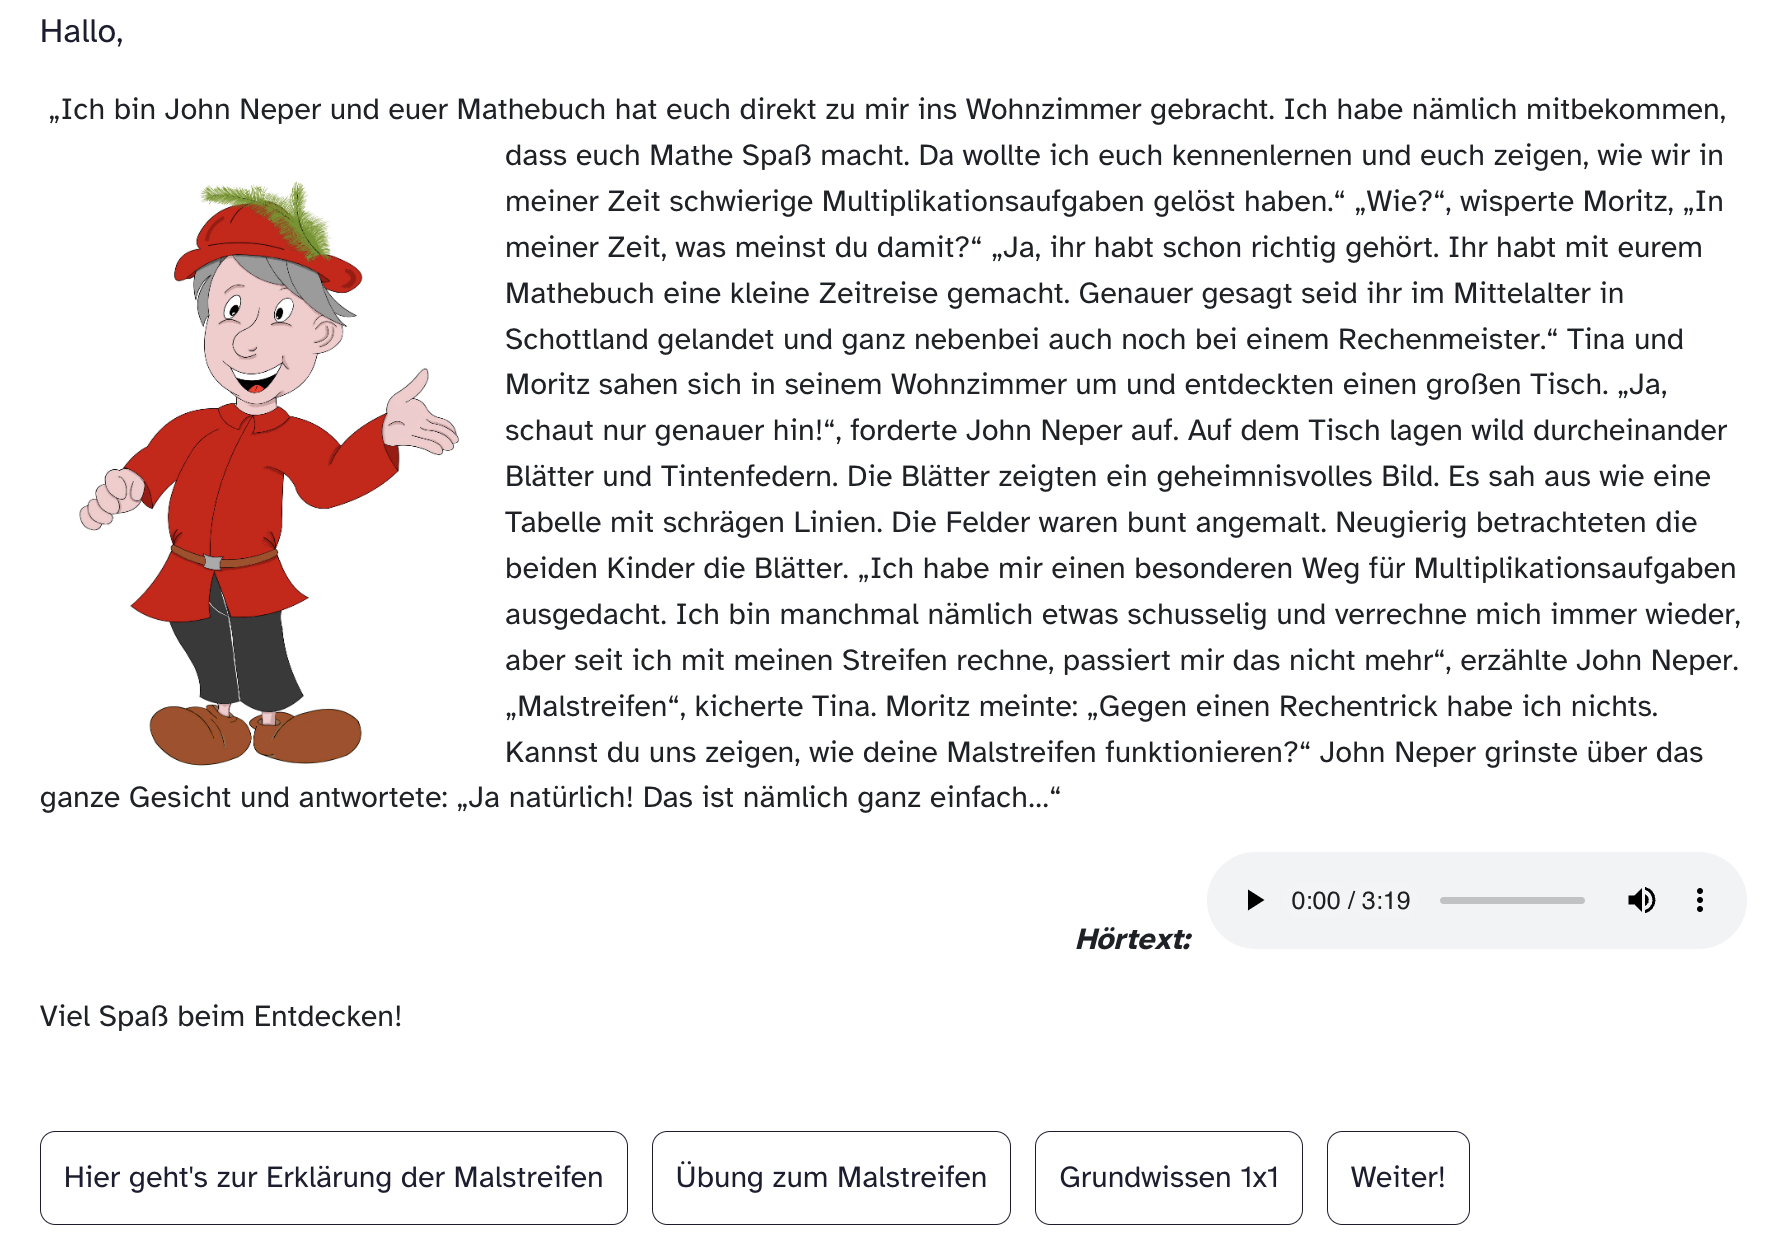Click the 0:00 / 3:19 time display
The image size is (1766, 1236).
pyautogui.click(x=1350, y=900)
